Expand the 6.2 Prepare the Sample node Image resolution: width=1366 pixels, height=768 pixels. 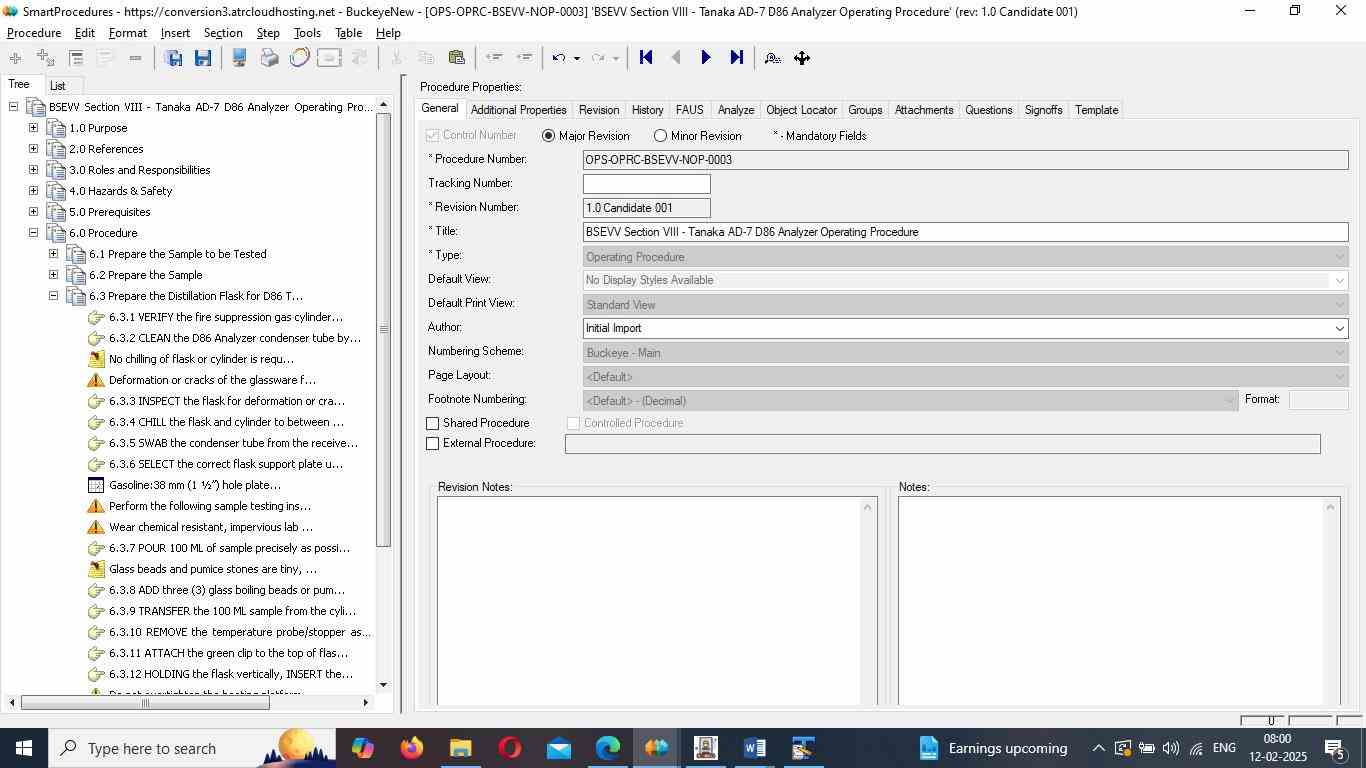point(53,275)
